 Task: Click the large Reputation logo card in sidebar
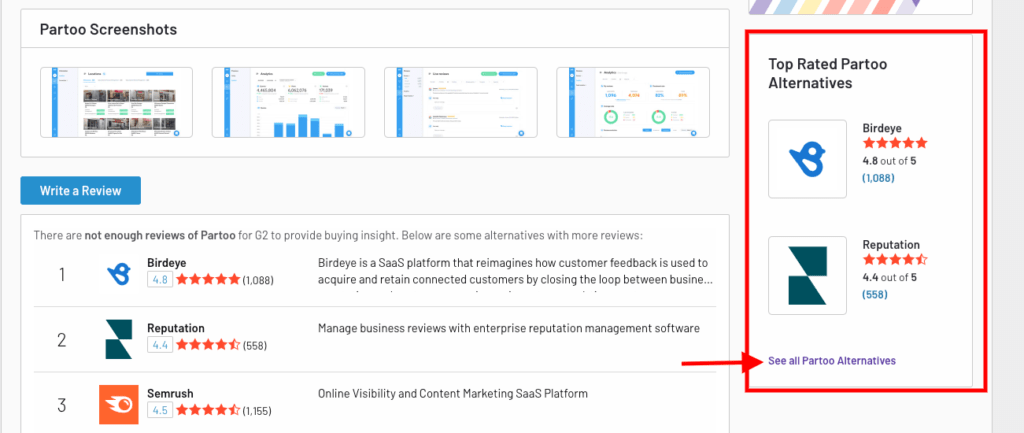tap(807, 275)
